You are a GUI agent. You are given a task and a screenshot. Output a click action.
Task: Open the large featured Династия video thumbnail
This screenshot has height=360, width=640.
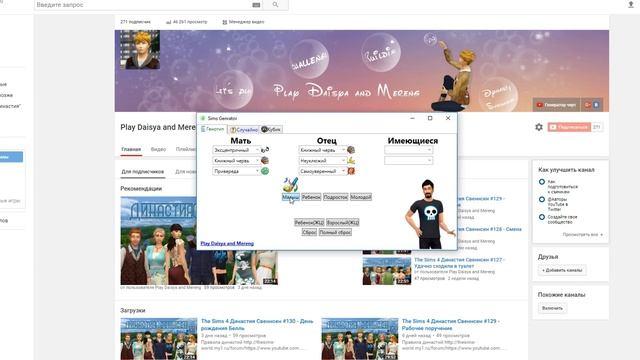(199, 241)
